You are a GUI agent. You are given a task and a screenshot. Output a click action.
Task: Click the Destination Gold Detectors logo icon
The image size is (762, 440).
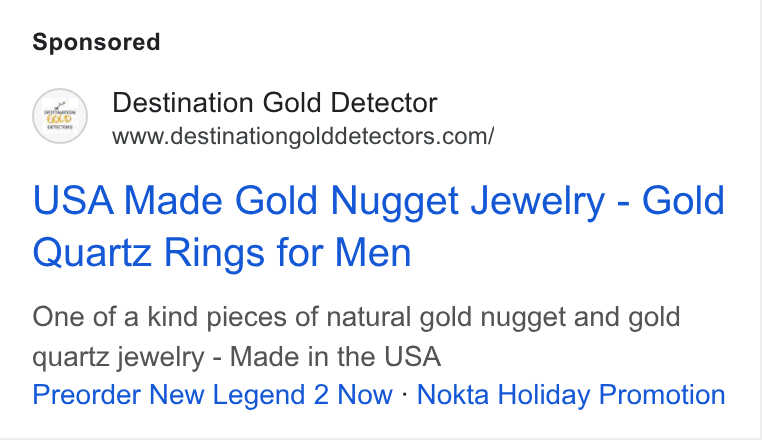click(x=60, y=116)
